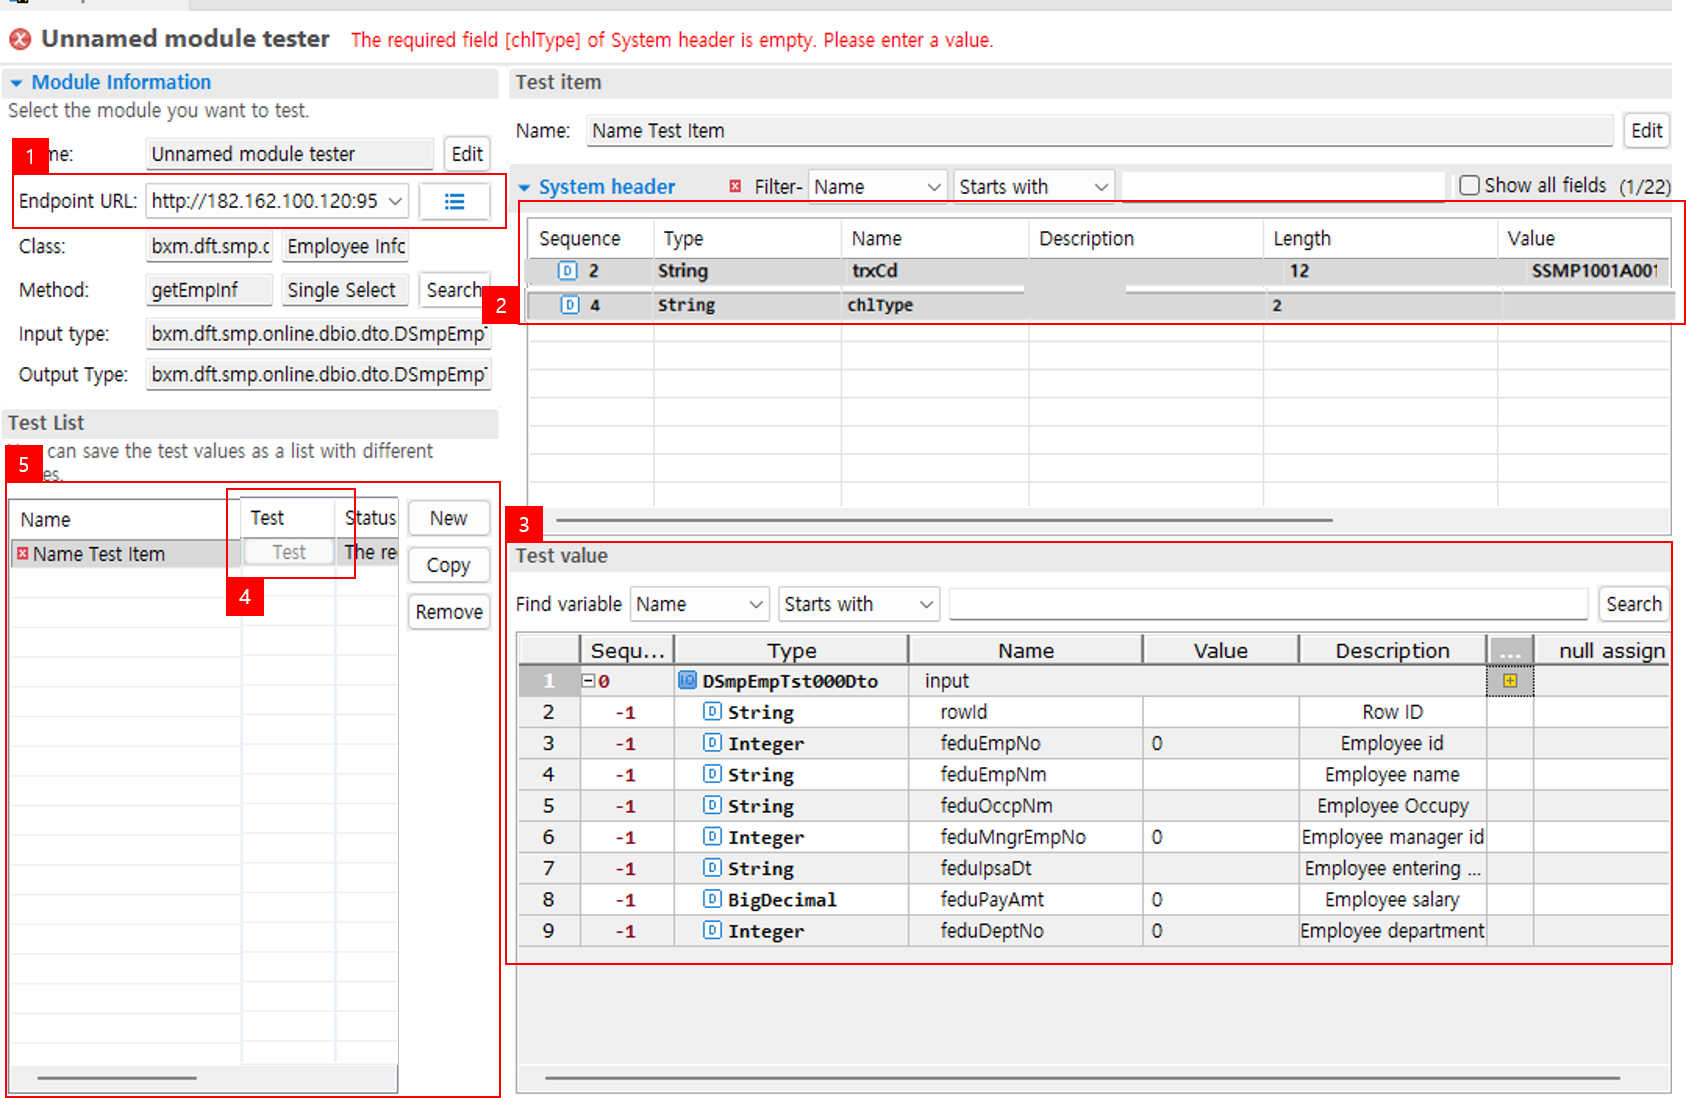
Task: Click the endpoint URL list icon button
Action: (x=454, y=202)
